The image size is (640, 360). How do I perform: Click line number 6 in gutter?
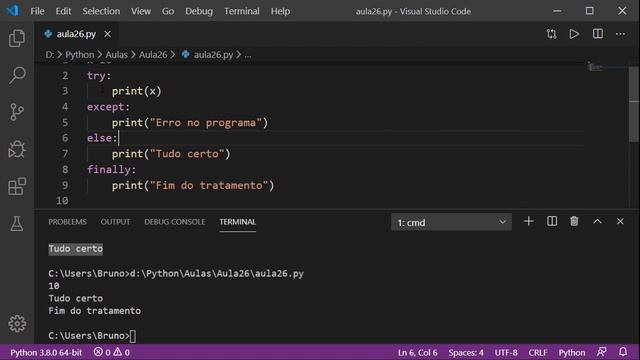[x=65, y=138]
